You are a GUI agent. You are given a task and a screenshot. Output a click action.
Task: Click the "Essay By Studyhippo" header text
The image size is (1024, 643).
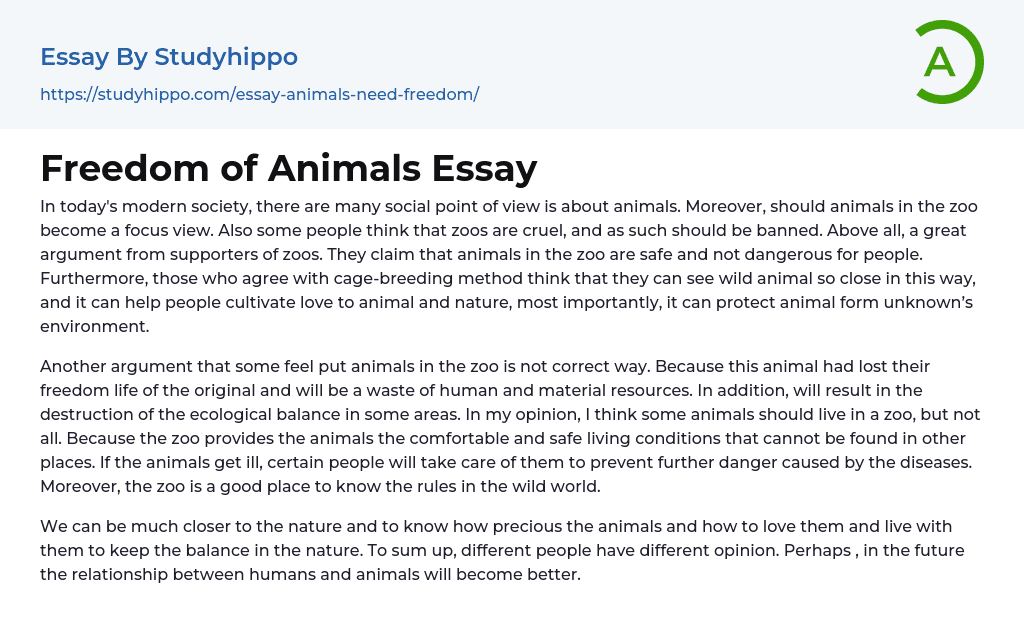(x=169, y=57)
